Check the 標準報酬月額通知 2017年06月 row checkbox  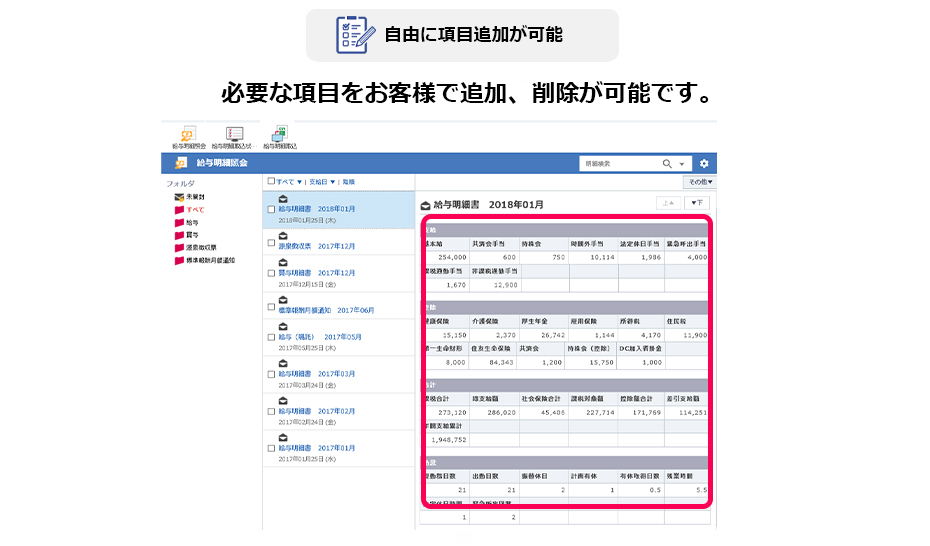pos(271,307)
